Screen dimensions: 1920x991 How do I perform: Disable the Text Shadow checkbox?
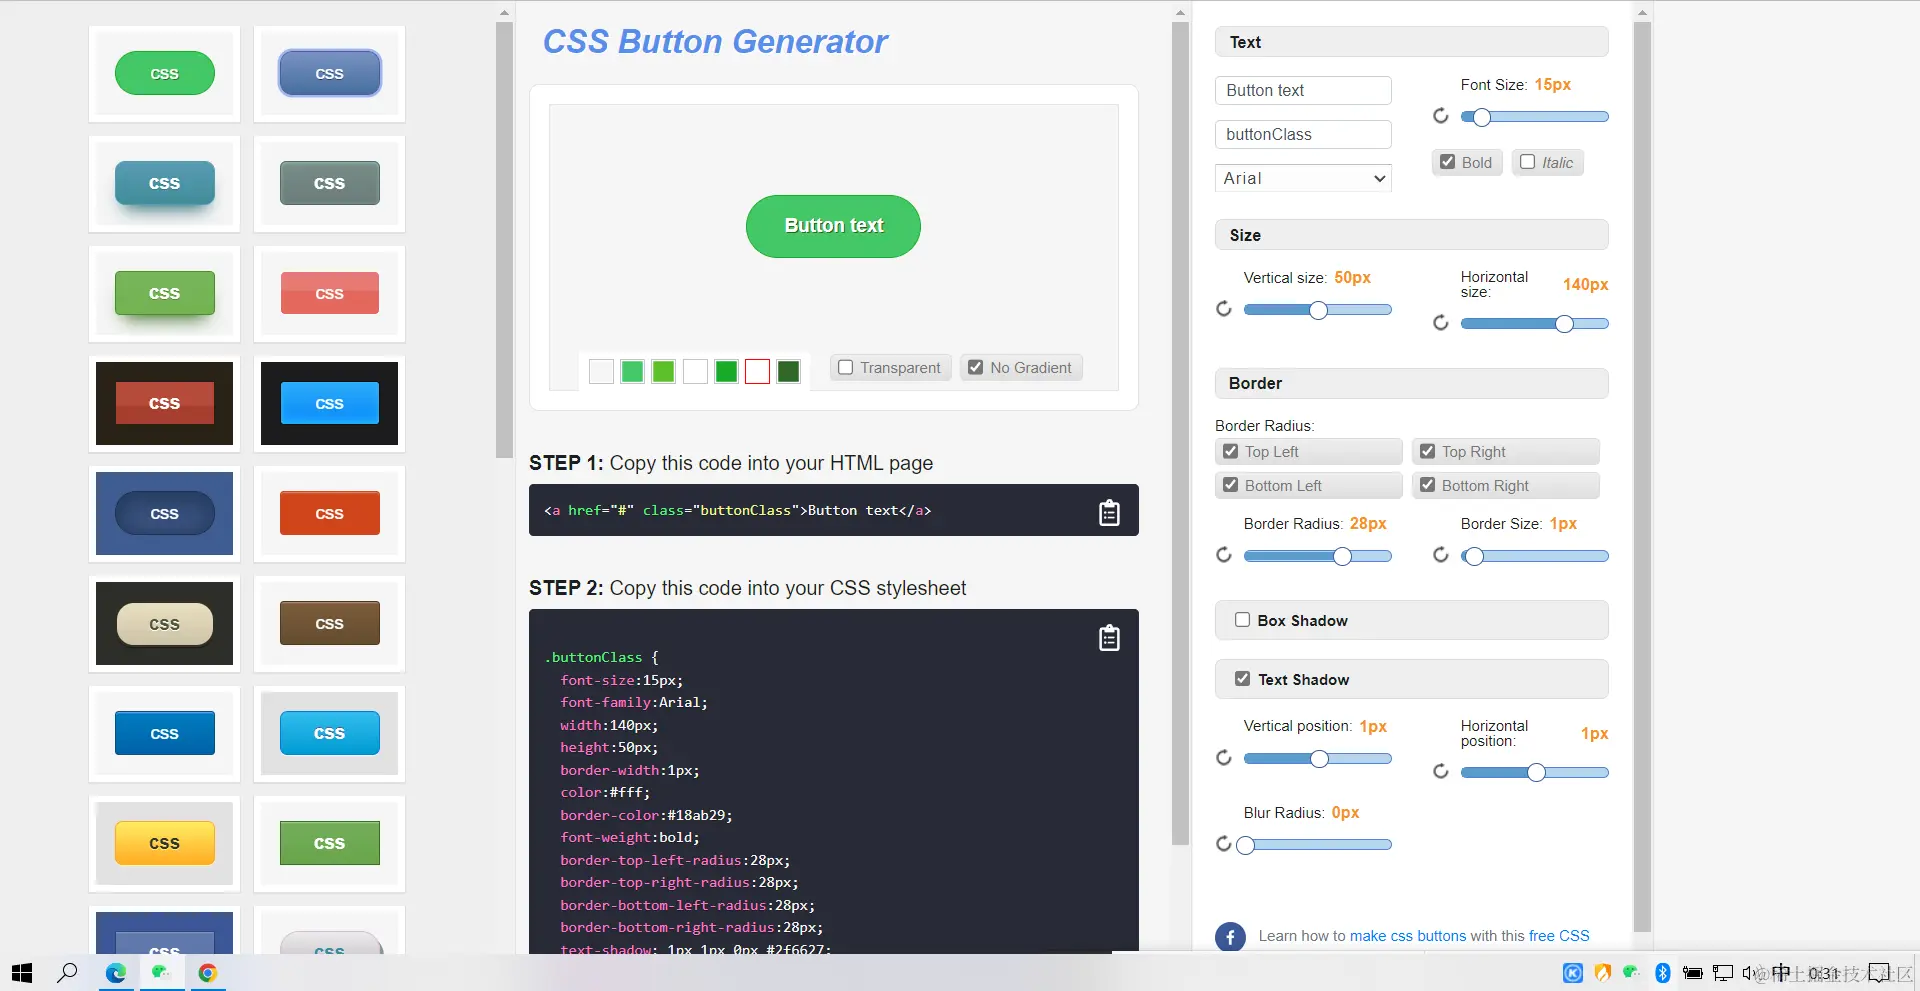click(x=1242, y=679)
